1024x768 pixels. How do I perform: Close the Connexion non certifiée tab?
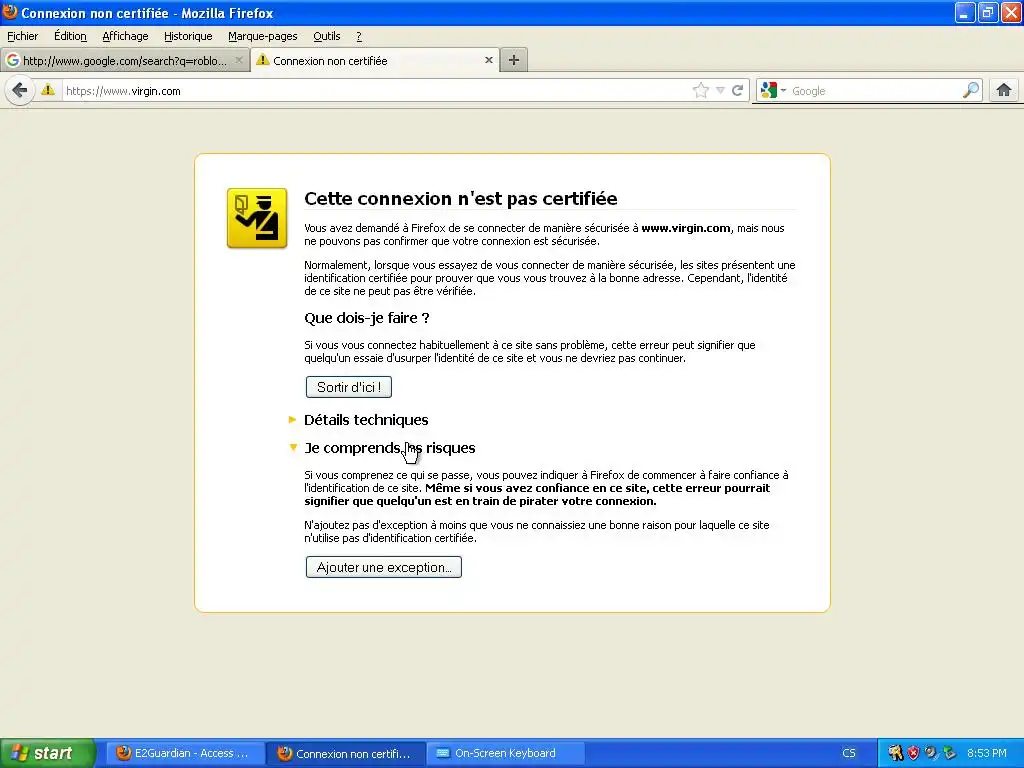pyautogui.click(x=488, y=60)
